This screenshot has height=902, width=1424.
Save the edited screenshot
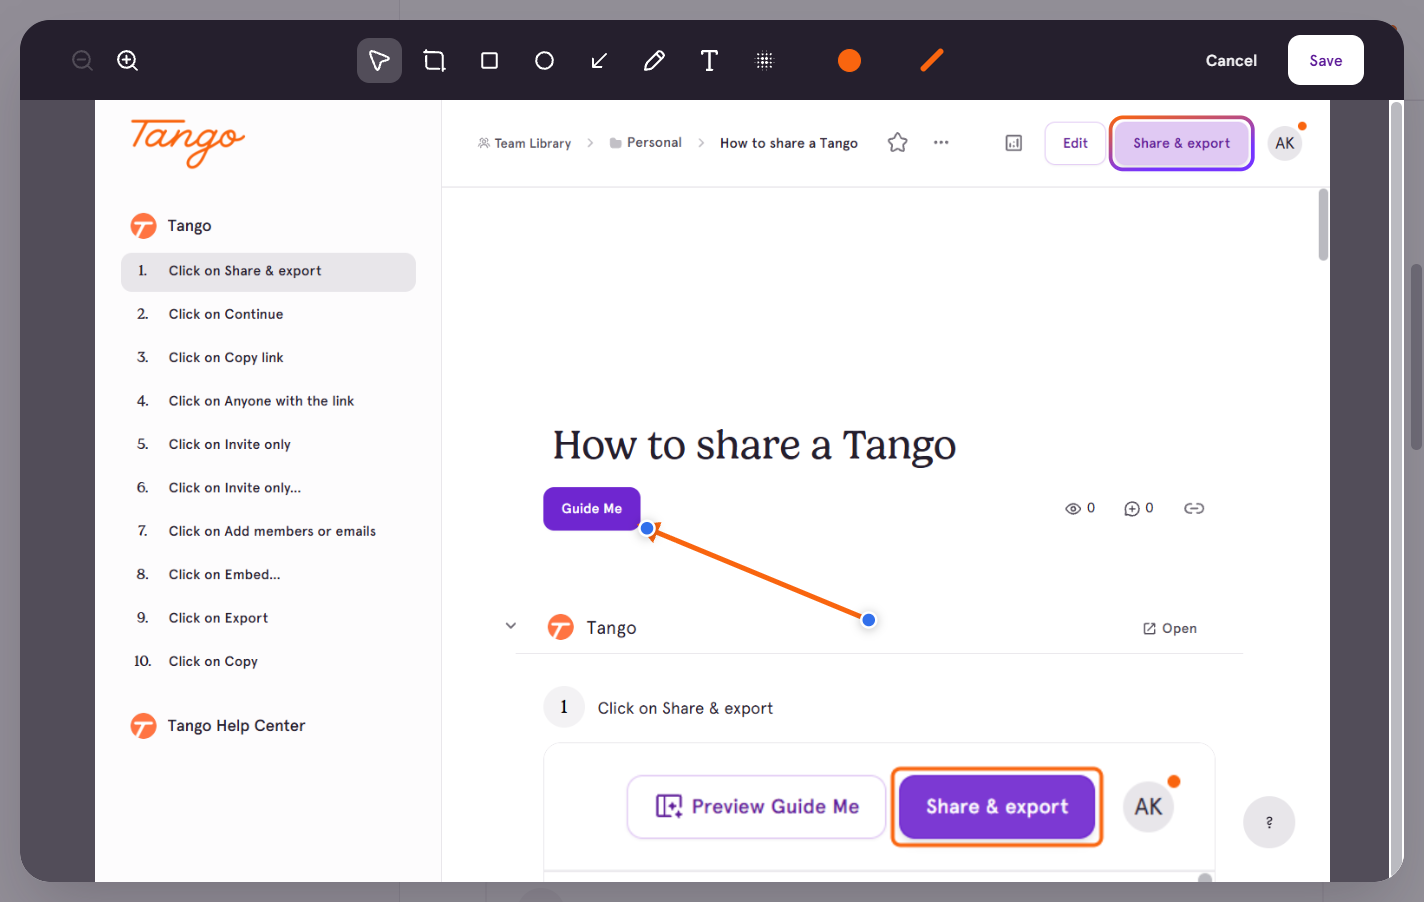pos(1326,60)
